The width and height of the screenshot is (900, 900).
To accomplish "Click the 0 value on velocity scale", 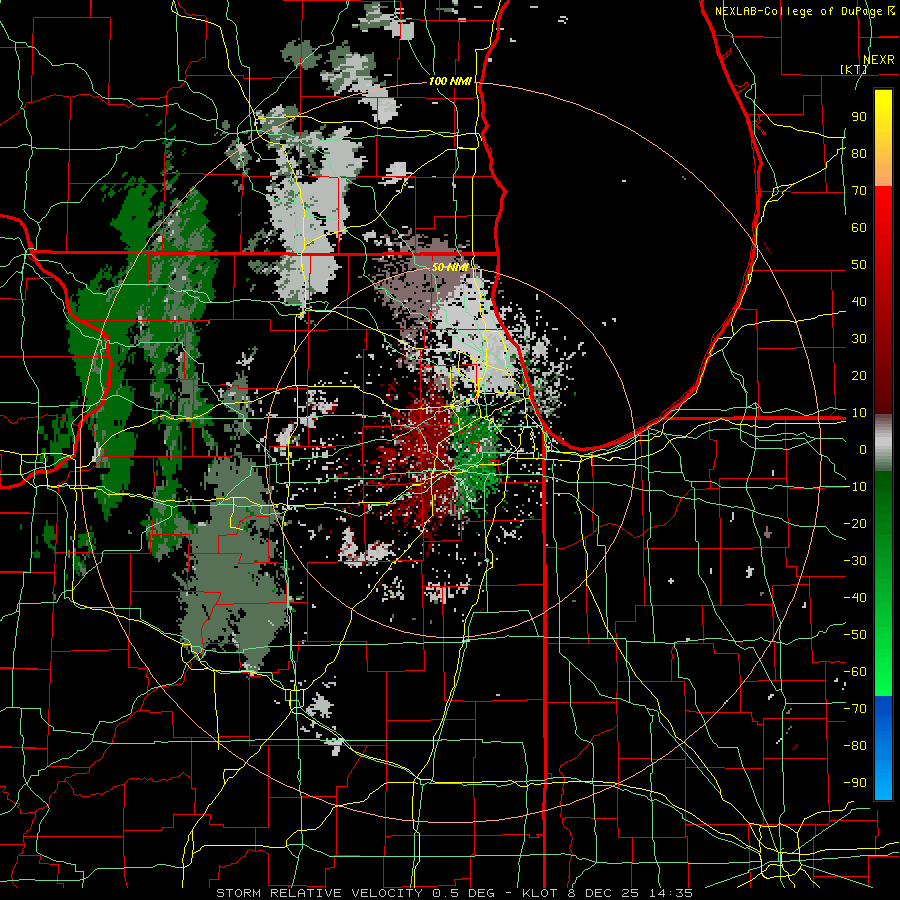I will pyautogui.click(x=863, y=449).
